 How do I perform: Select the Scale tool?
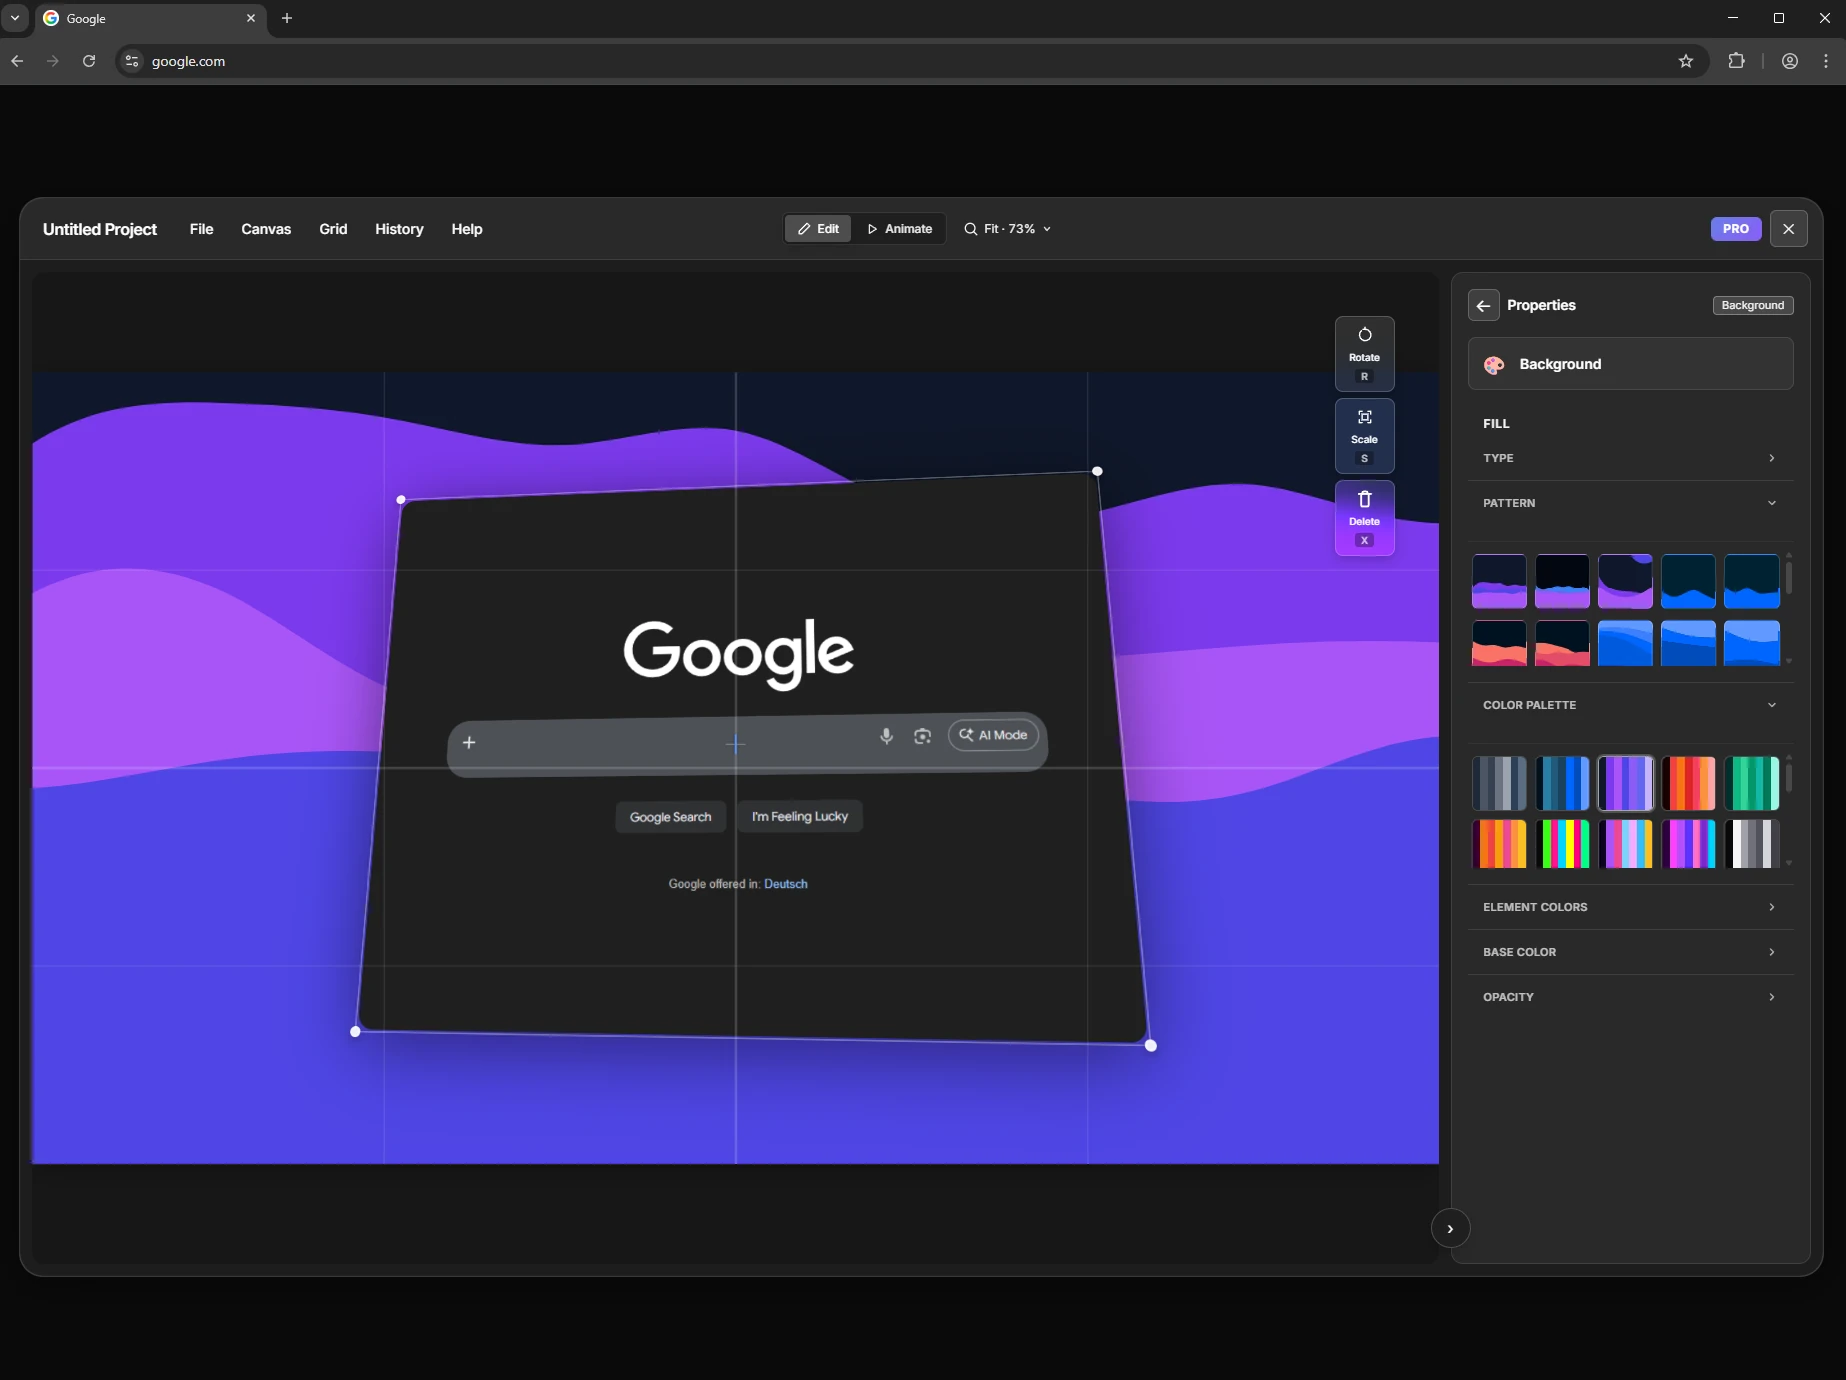1364,435
